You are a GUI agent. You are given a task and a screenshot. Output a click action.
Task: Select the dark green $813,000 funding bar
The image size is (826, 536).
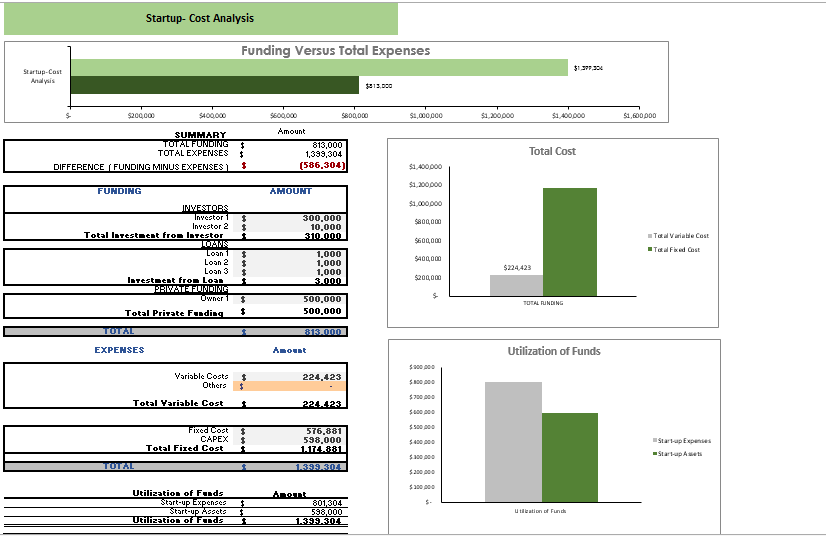click(215, 85)
